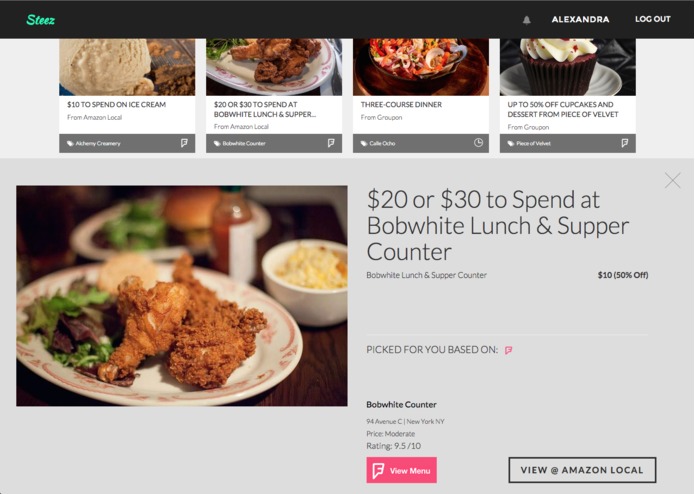
Task: Click Foursquare icon on Alchemy Creamery card
Action: (184, 143)
